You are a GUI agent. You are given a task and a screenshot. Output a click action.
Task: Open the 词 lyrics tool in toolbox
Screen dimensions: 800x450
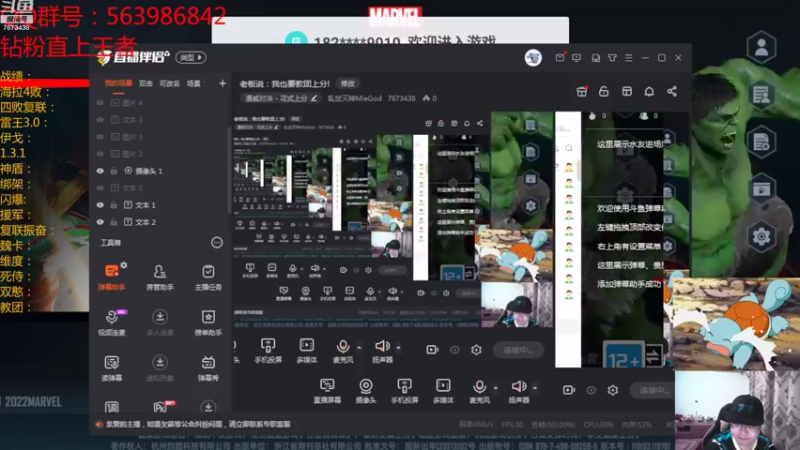pyautogui.click(x=112, y=407)
